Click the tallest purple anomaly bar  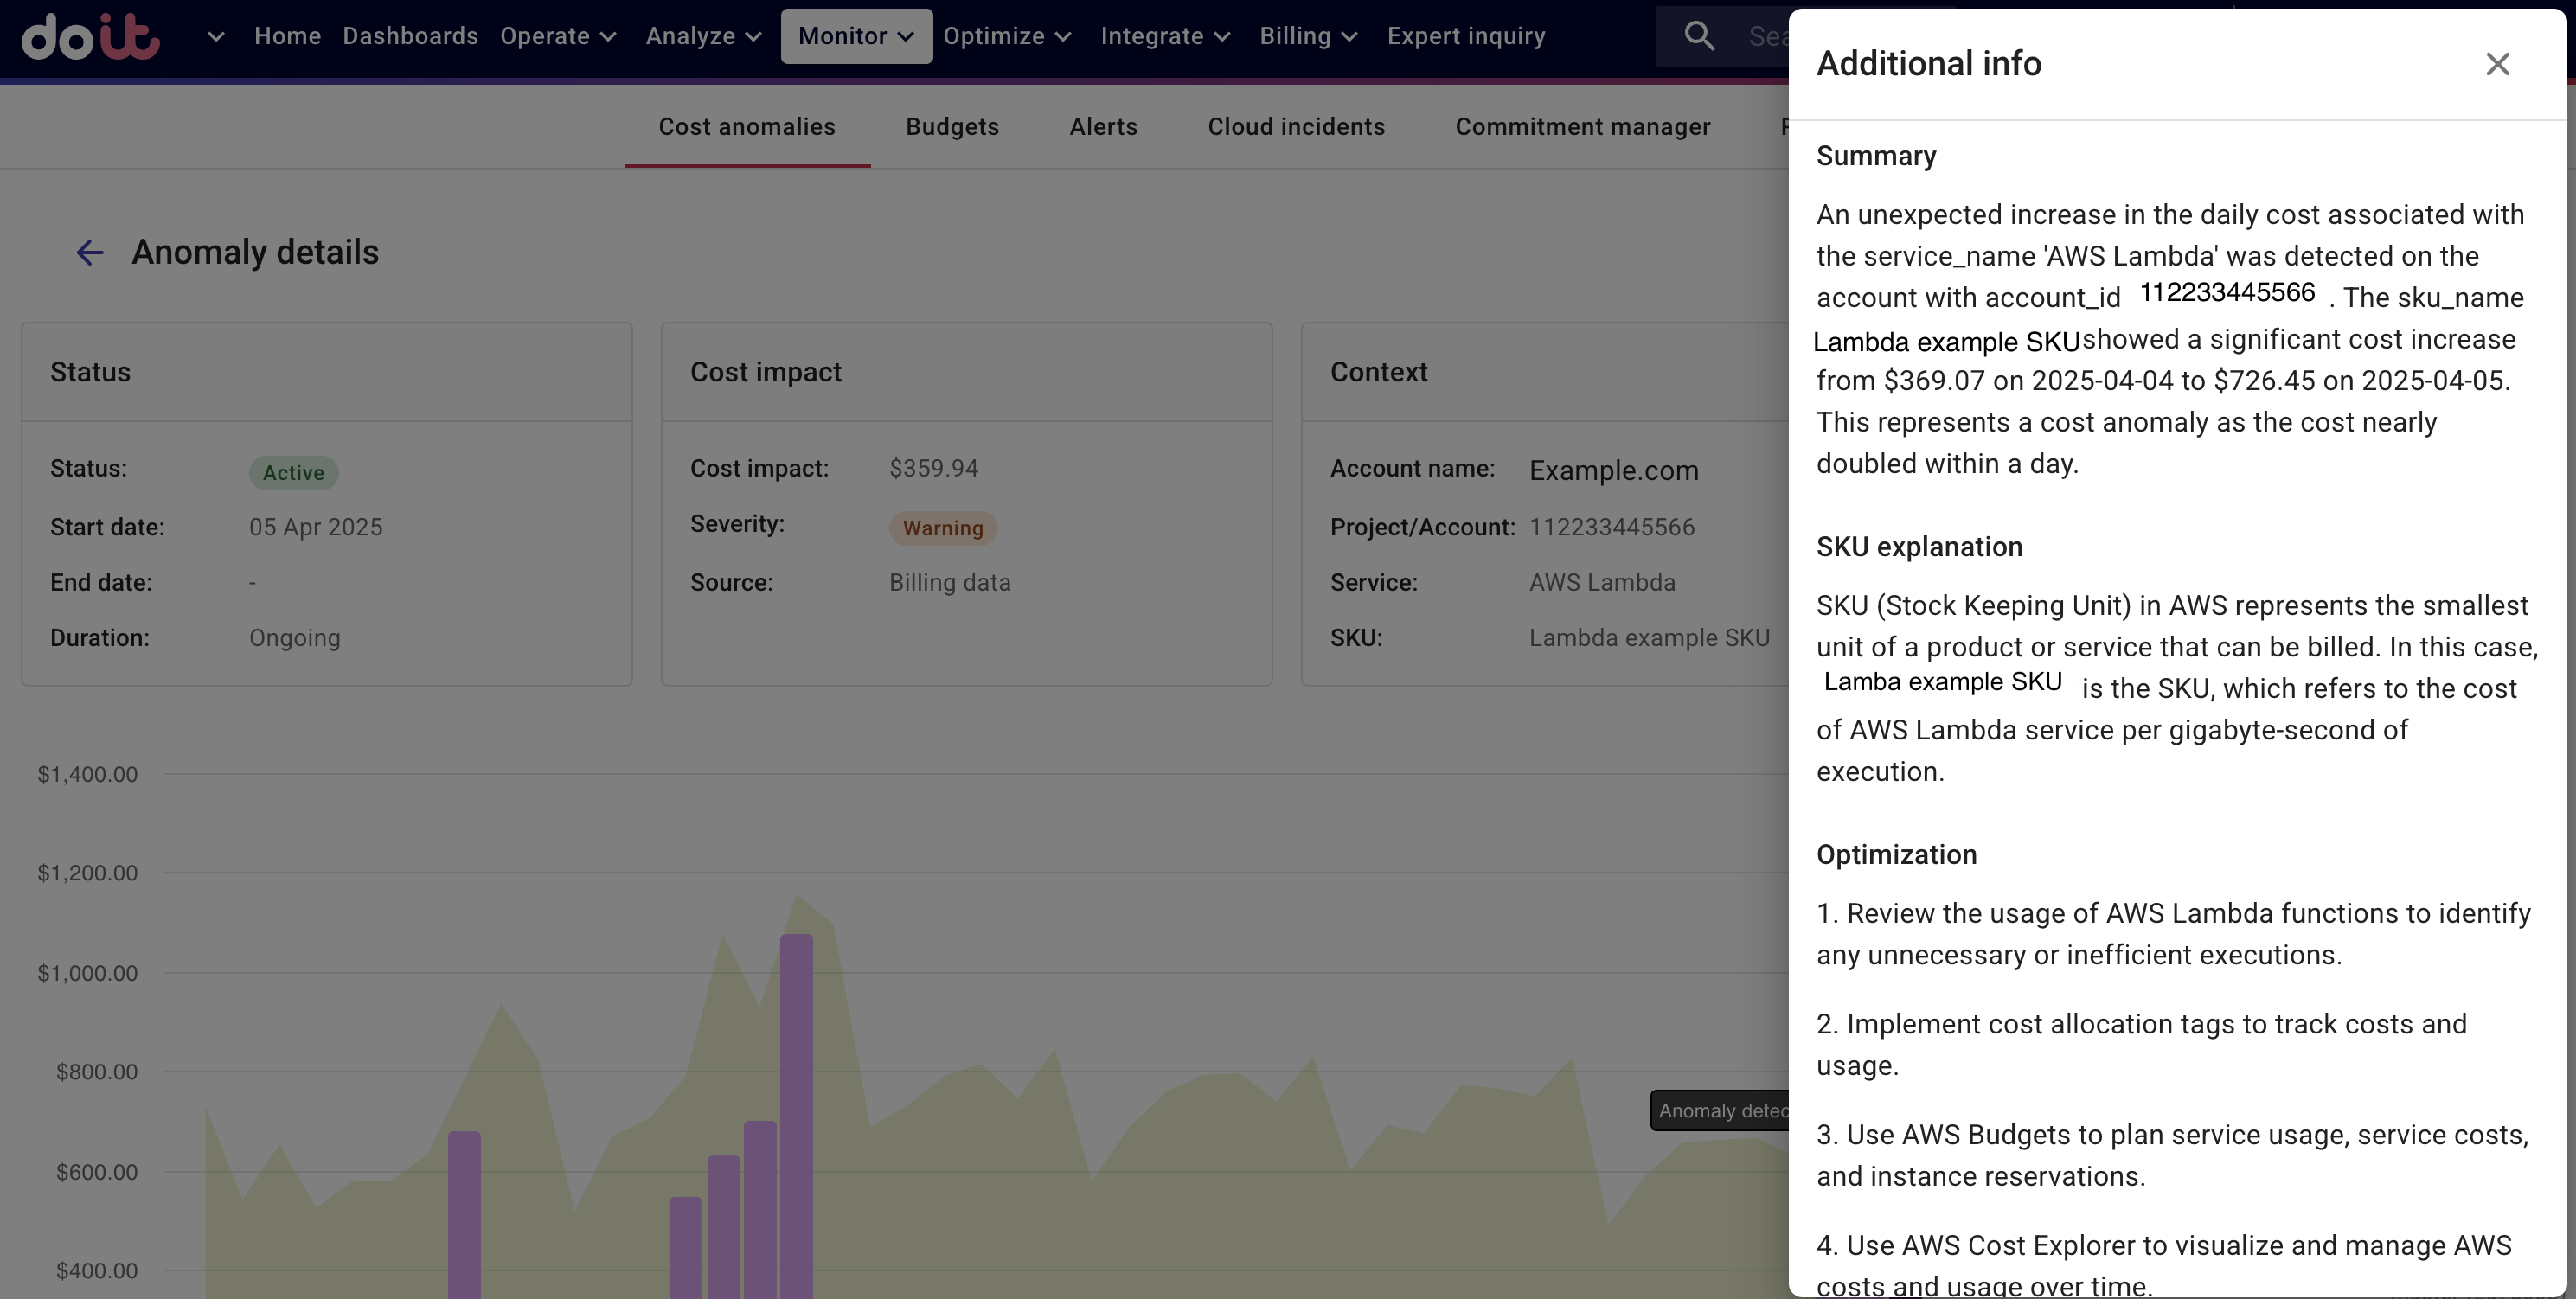(796, 1115)
